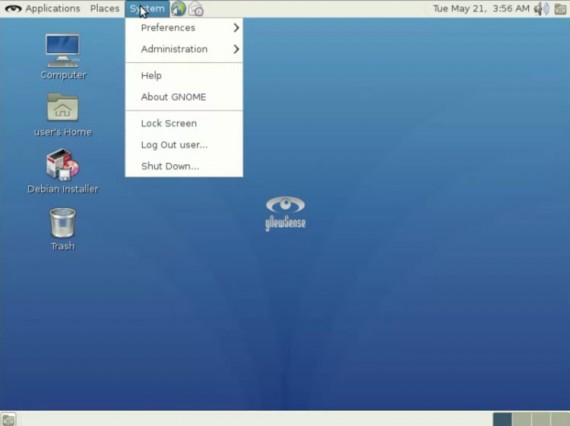
Task: Click the date and time clock
Action: (x=481, y=8)
